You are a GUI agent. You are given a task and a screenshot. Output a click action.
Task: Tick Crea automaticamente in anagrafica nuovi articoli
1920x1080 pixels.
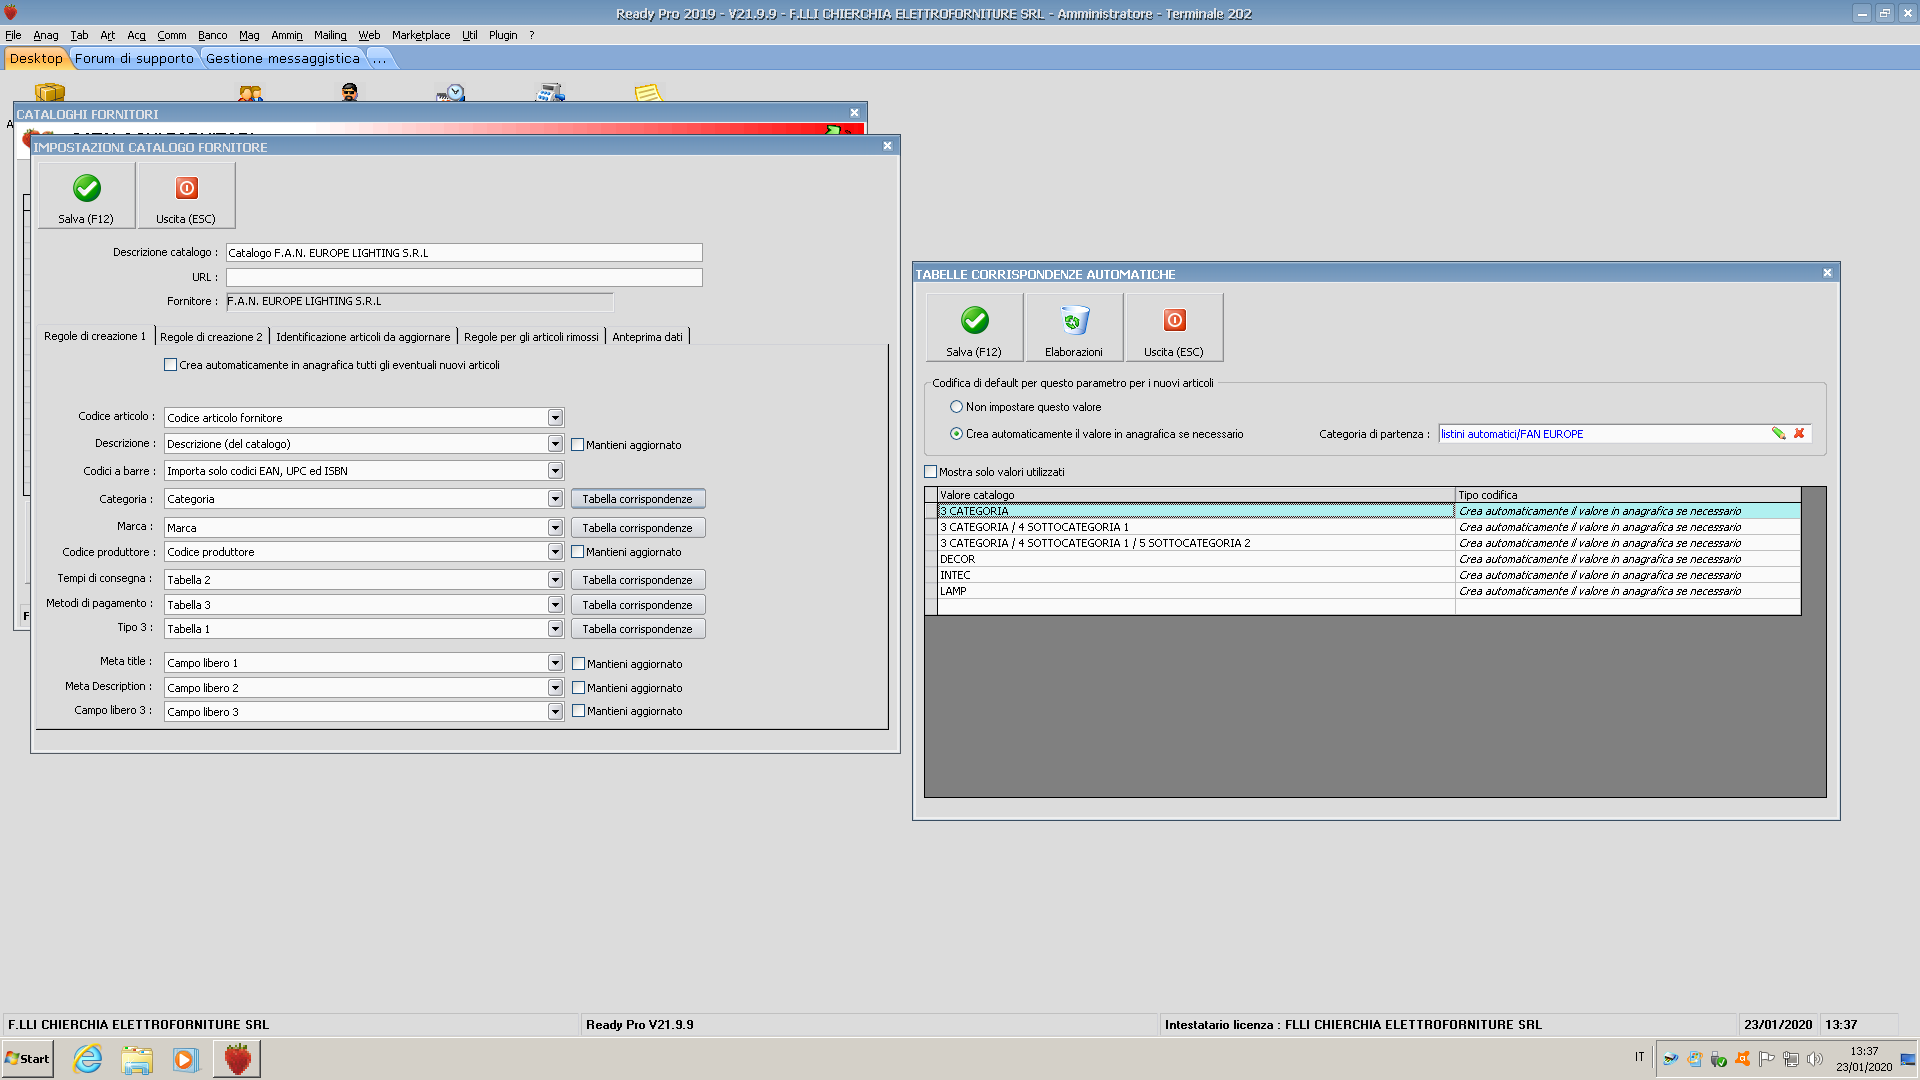[171, 365]
